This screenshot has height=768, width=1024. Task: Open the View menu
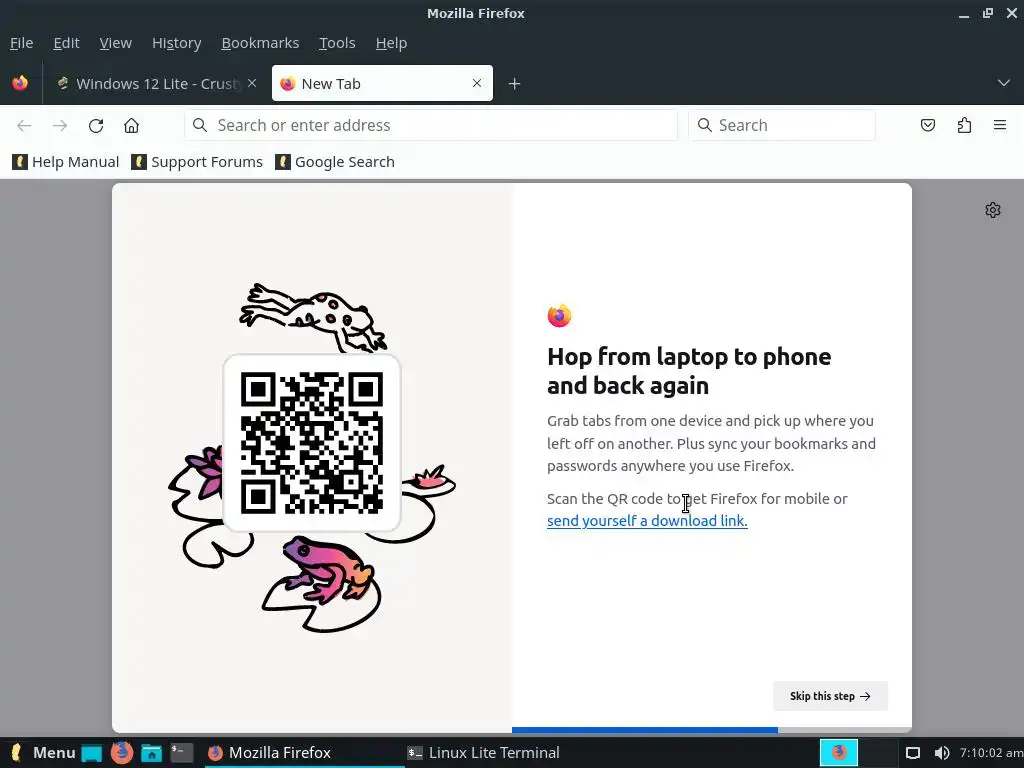click(x=116, y=43)
